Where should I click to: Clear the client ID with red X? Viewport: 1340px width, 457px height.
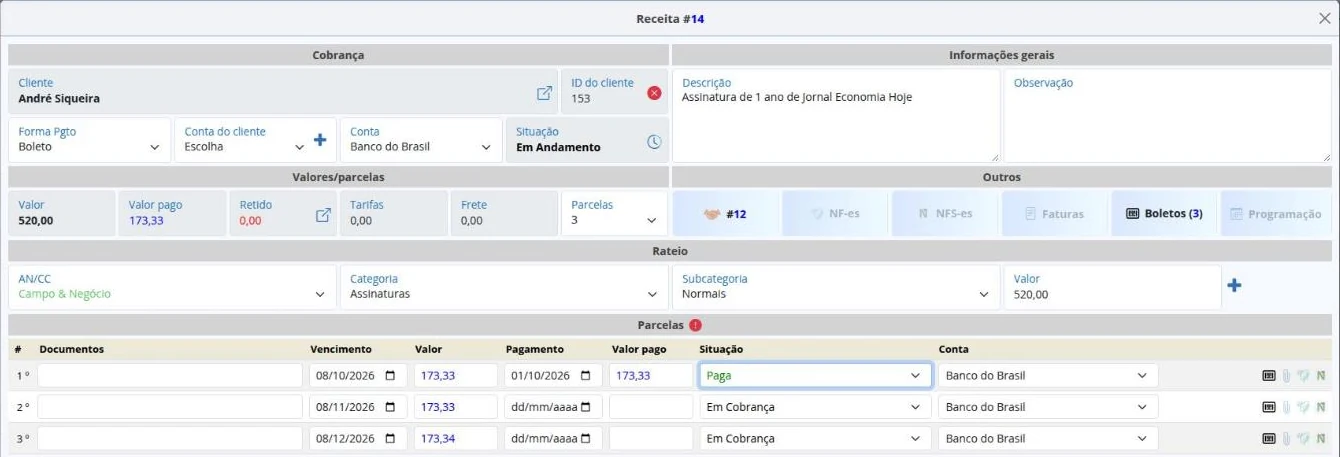coord(654,93)
